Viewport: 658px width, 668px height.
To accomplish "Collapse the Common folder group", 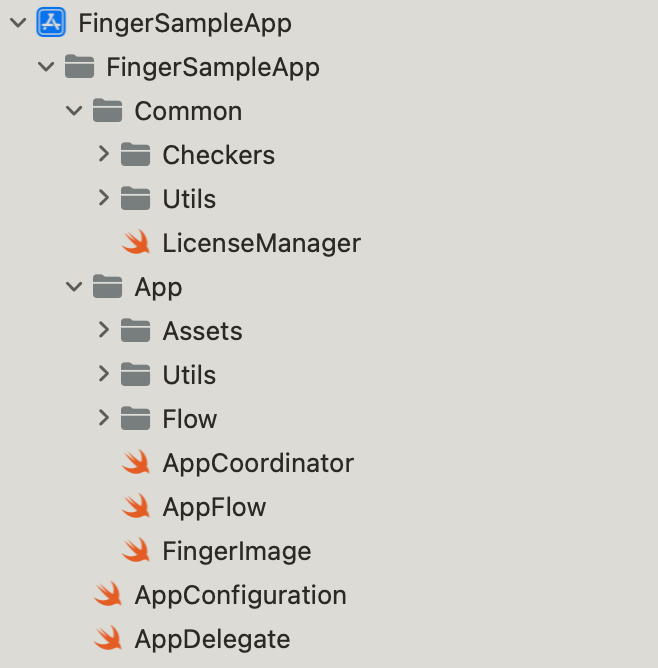I will pyautogui.click(x=74, y=111).
